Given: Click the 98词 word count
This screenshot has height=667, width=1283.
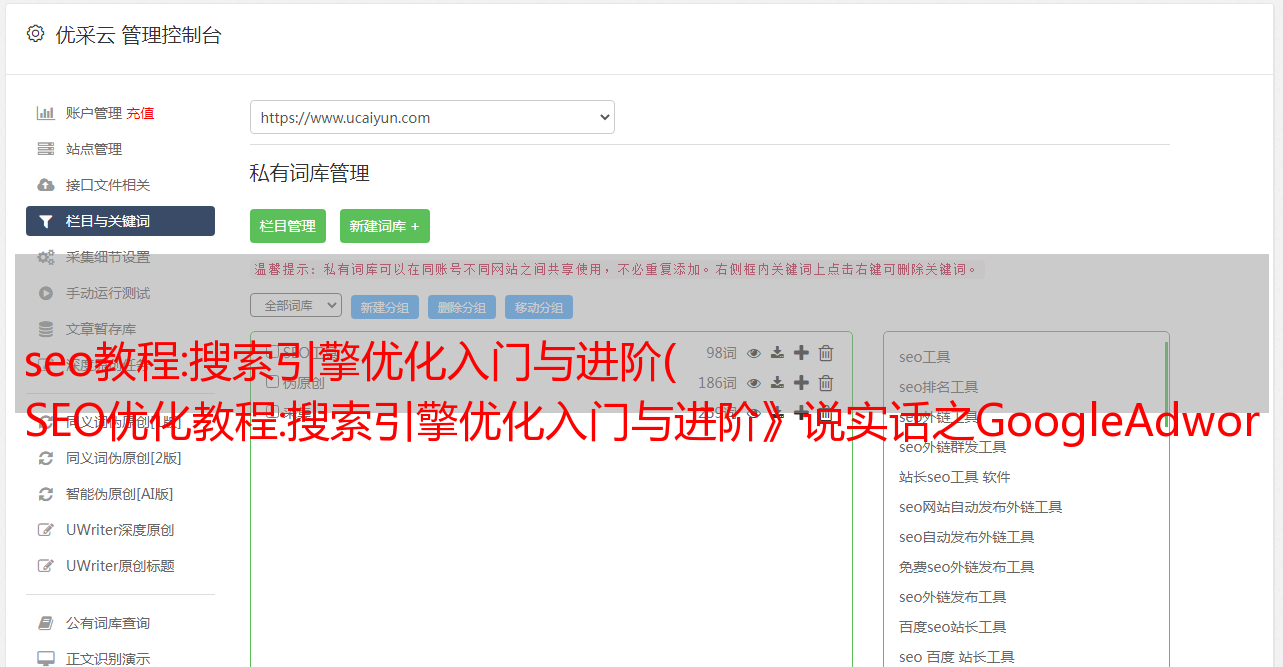Looking at the screenshot, I should 721,353.
